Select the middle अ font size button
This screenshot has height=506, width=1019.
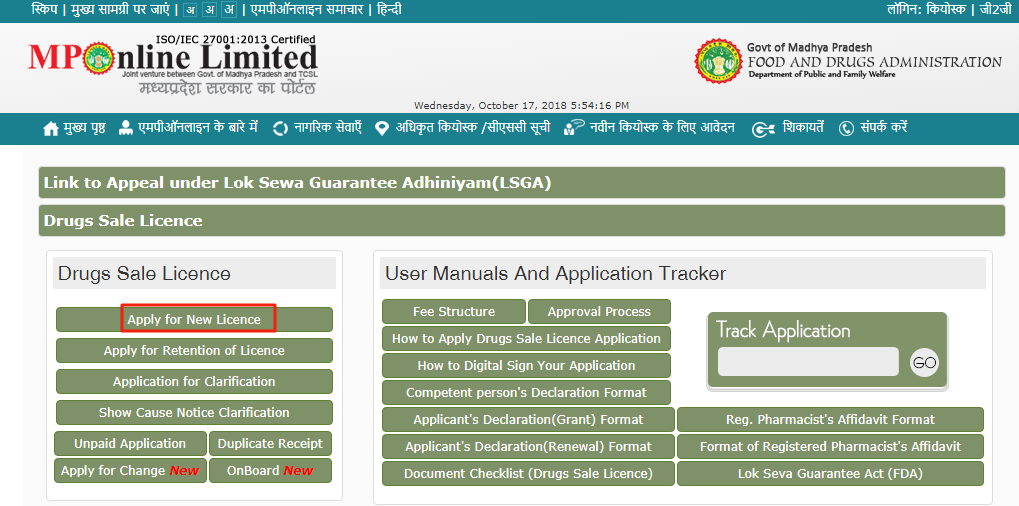[x=210, y=10]
